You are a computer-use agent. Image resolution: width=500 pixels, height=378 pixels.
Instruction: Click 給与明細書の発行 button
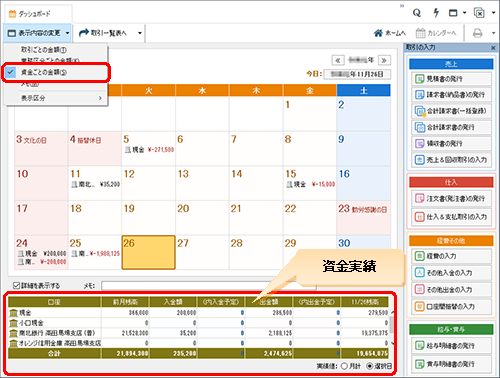coord(451,346)
